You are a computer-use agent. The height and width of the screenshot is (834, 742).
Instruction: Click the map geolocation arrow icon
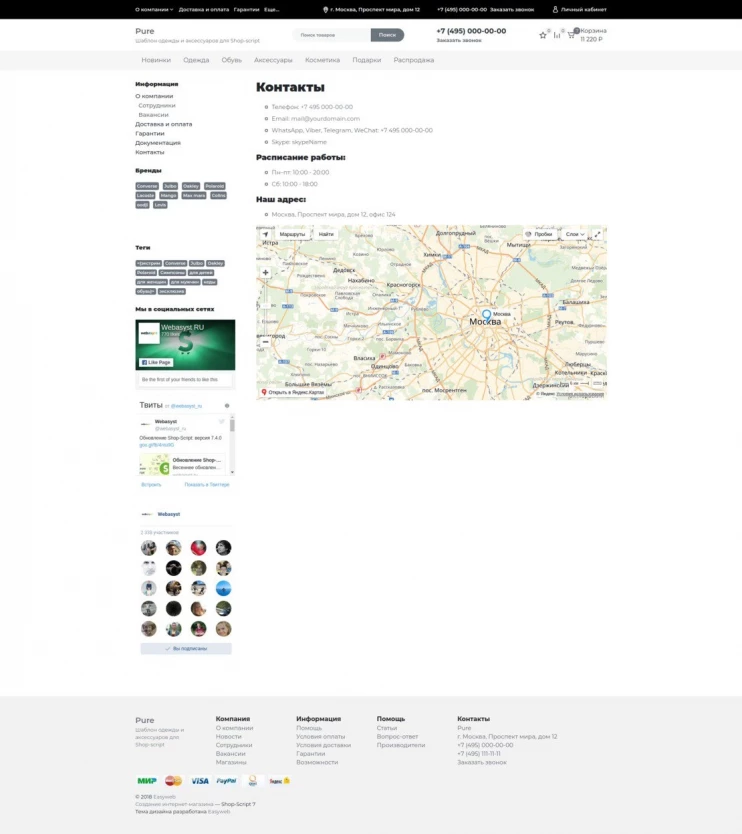pos(265,234)
